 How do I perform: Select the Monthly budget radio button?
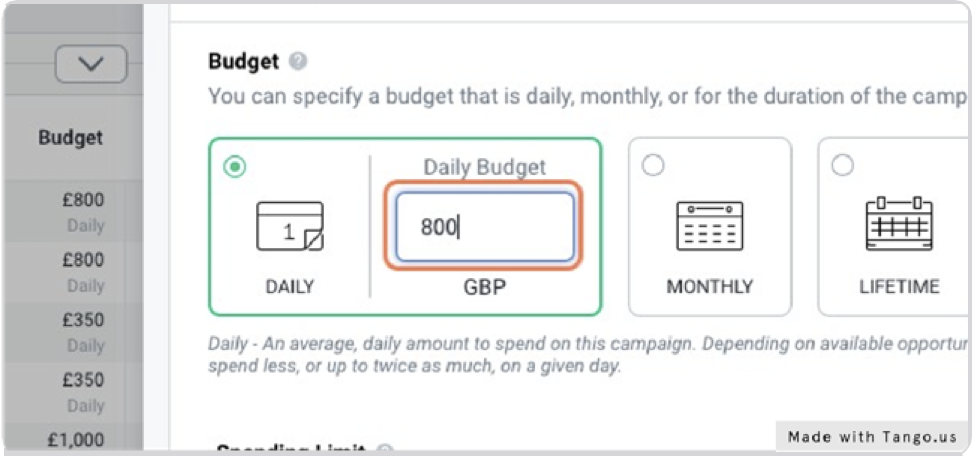653,165
